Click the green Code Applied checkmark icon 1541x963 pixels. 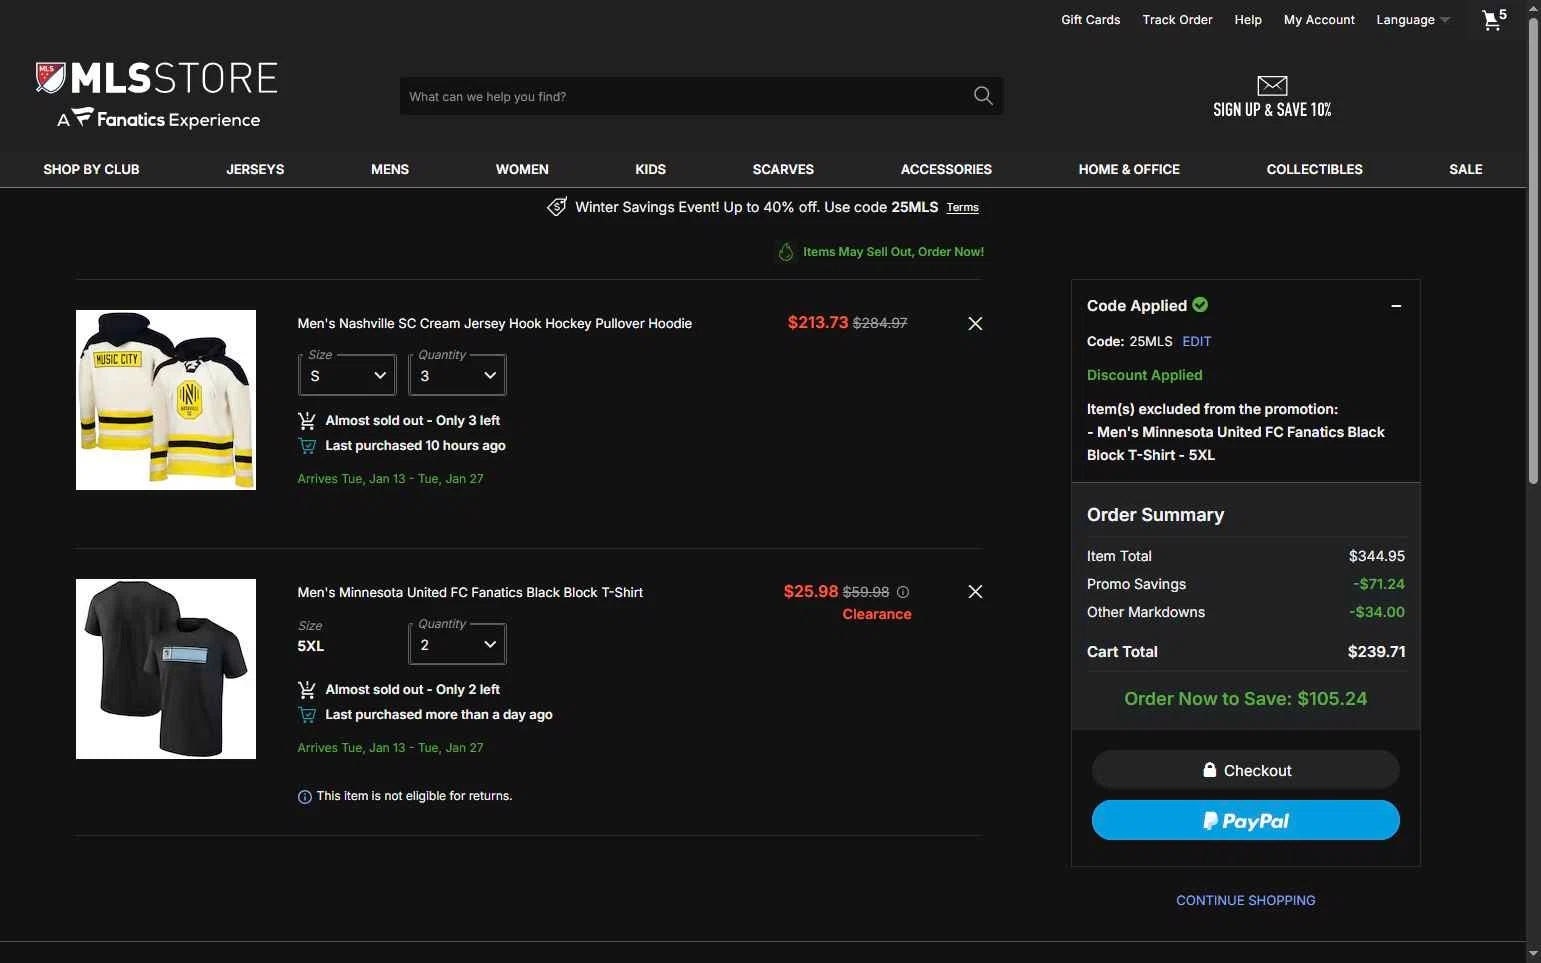click(1200, 305)
